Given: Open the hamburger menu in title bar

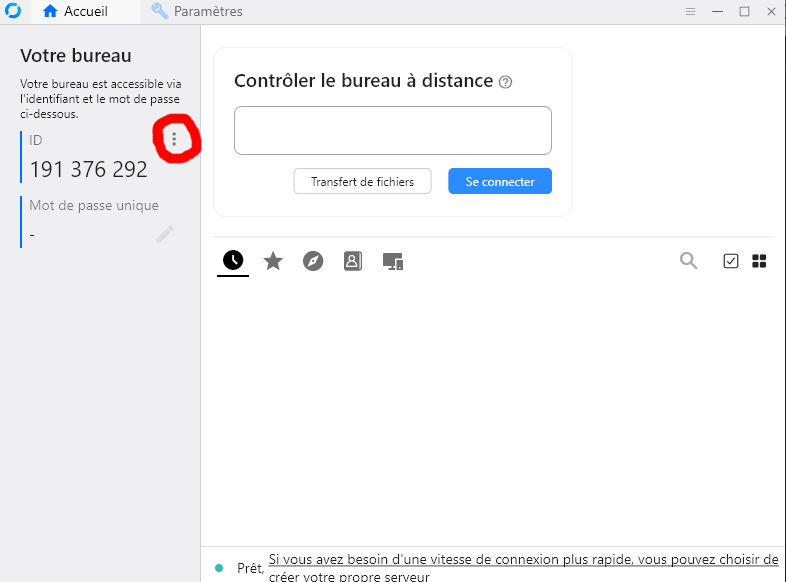Looking at the screenshot, I should coord(690,12).
